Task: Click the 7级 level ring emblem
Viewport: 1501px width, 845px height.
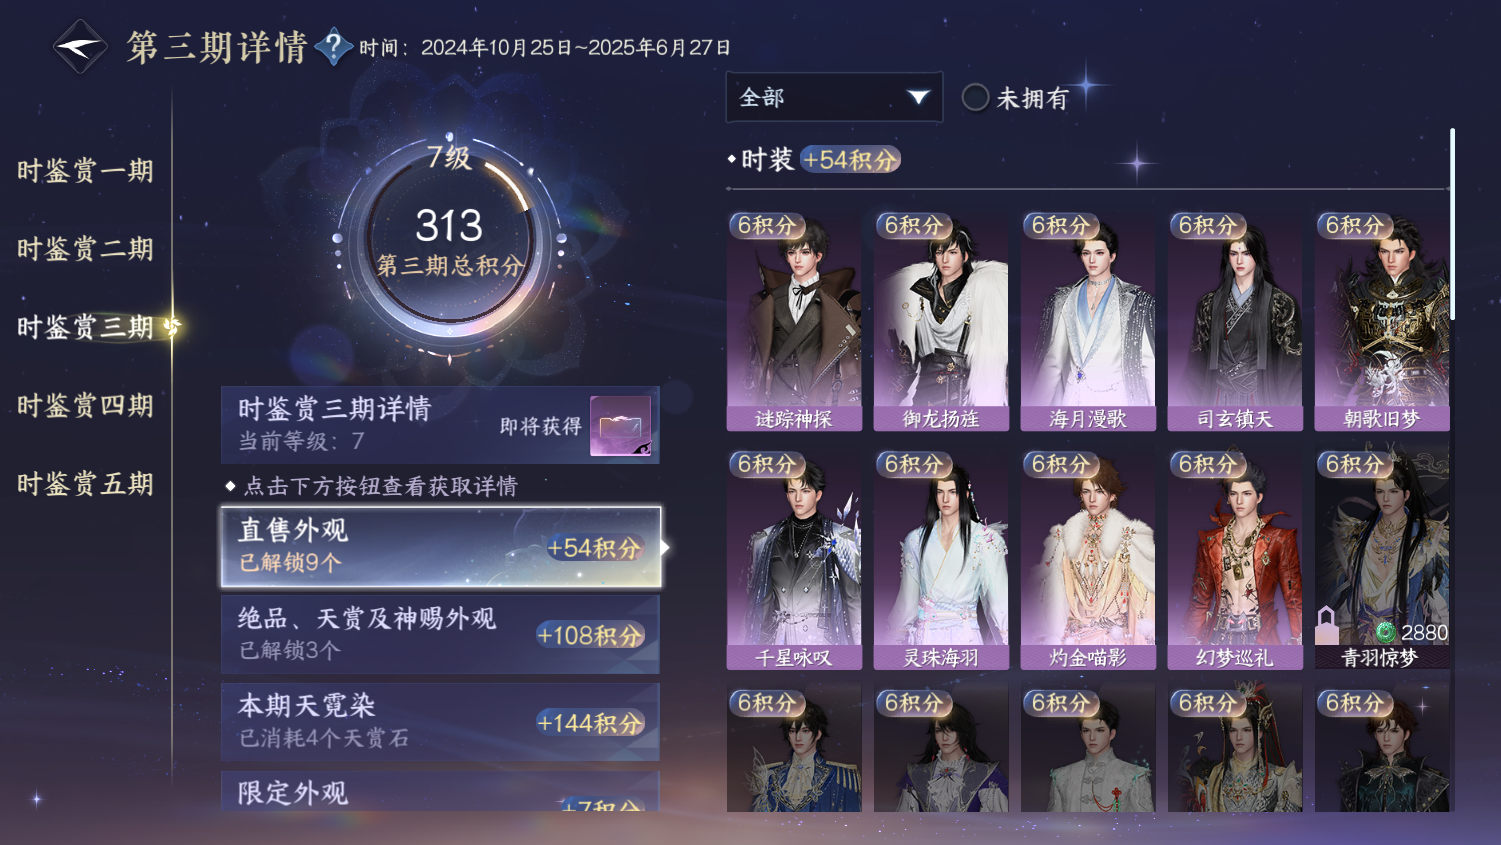Action: coord(449,240)
